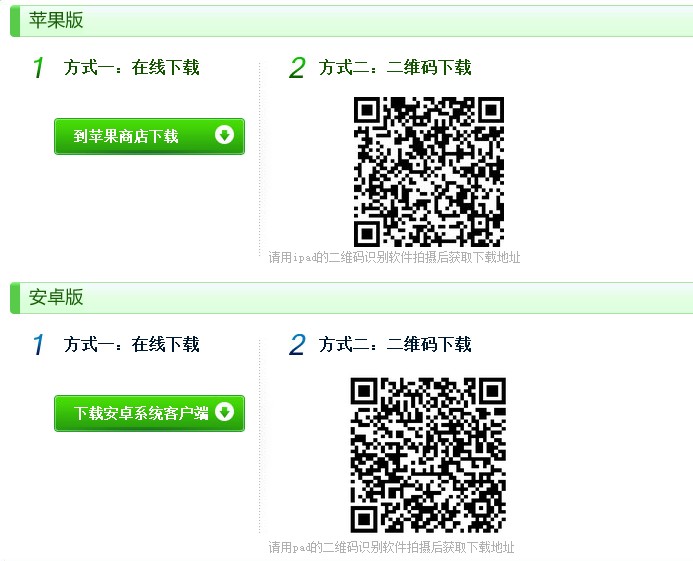Click the green number 2 under 苹果版
Screen dimensions: 693x561
[x=297, y=68]
